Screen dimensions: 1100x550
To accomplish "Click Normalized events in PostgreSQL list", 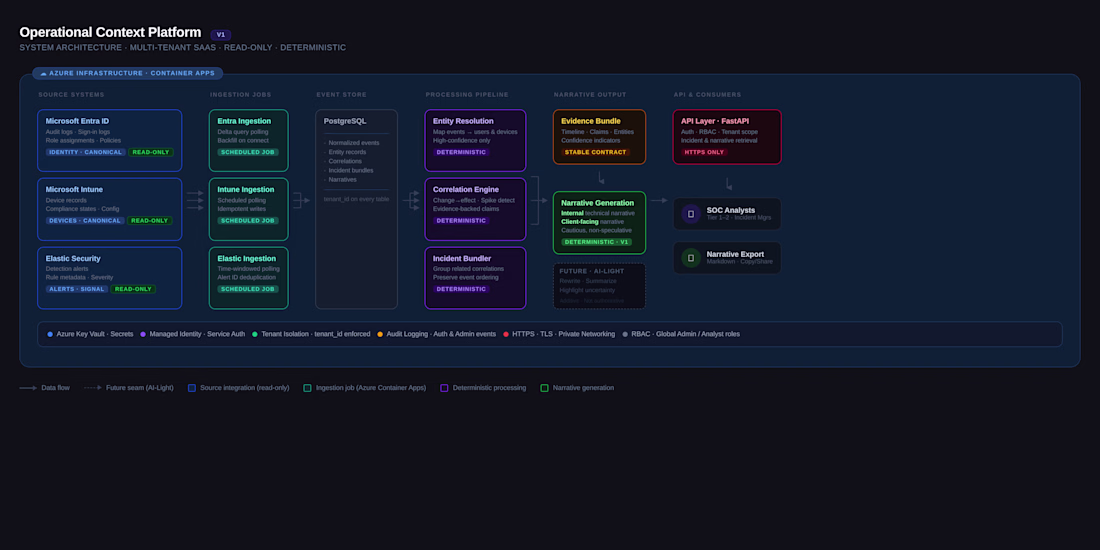I will (354, 143).
